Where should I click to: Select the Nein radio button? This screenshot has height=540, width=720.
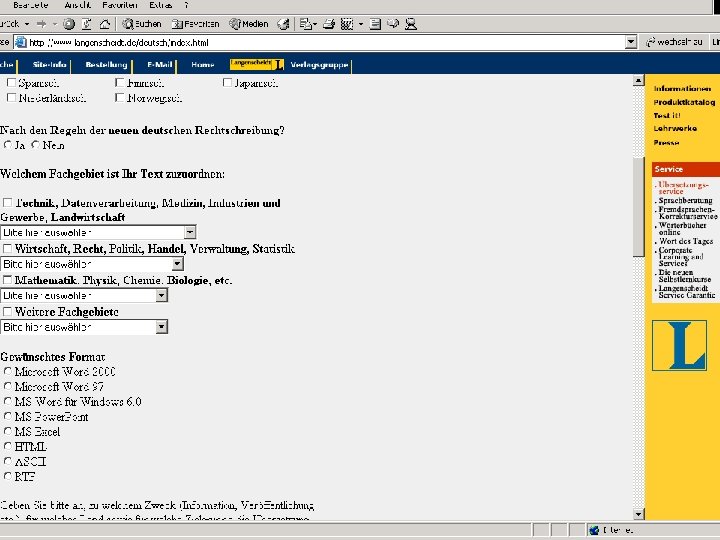[x=35, y=145]
